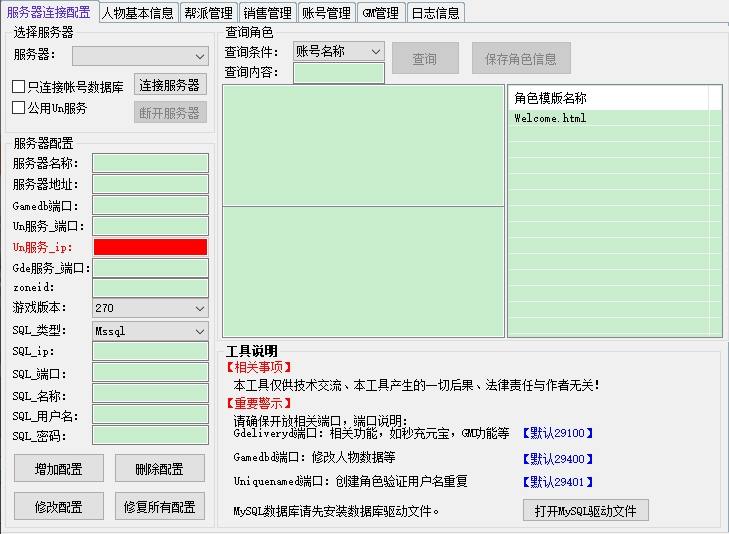Open the 日志信息 tab
This screenshot has height=534, width=729.
tap(436, 13)
